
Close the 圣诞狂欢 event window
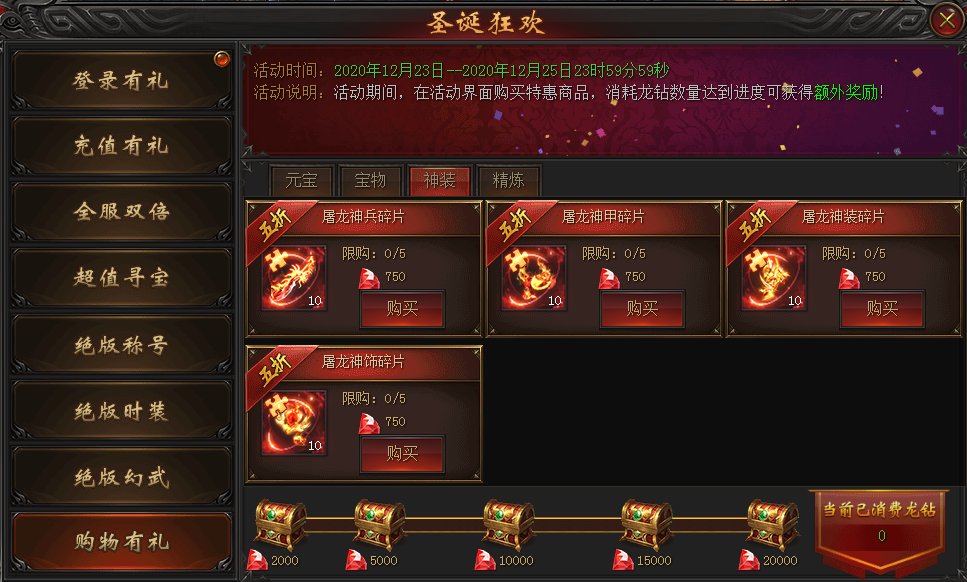pyautogui.click(x=947, y=21)
